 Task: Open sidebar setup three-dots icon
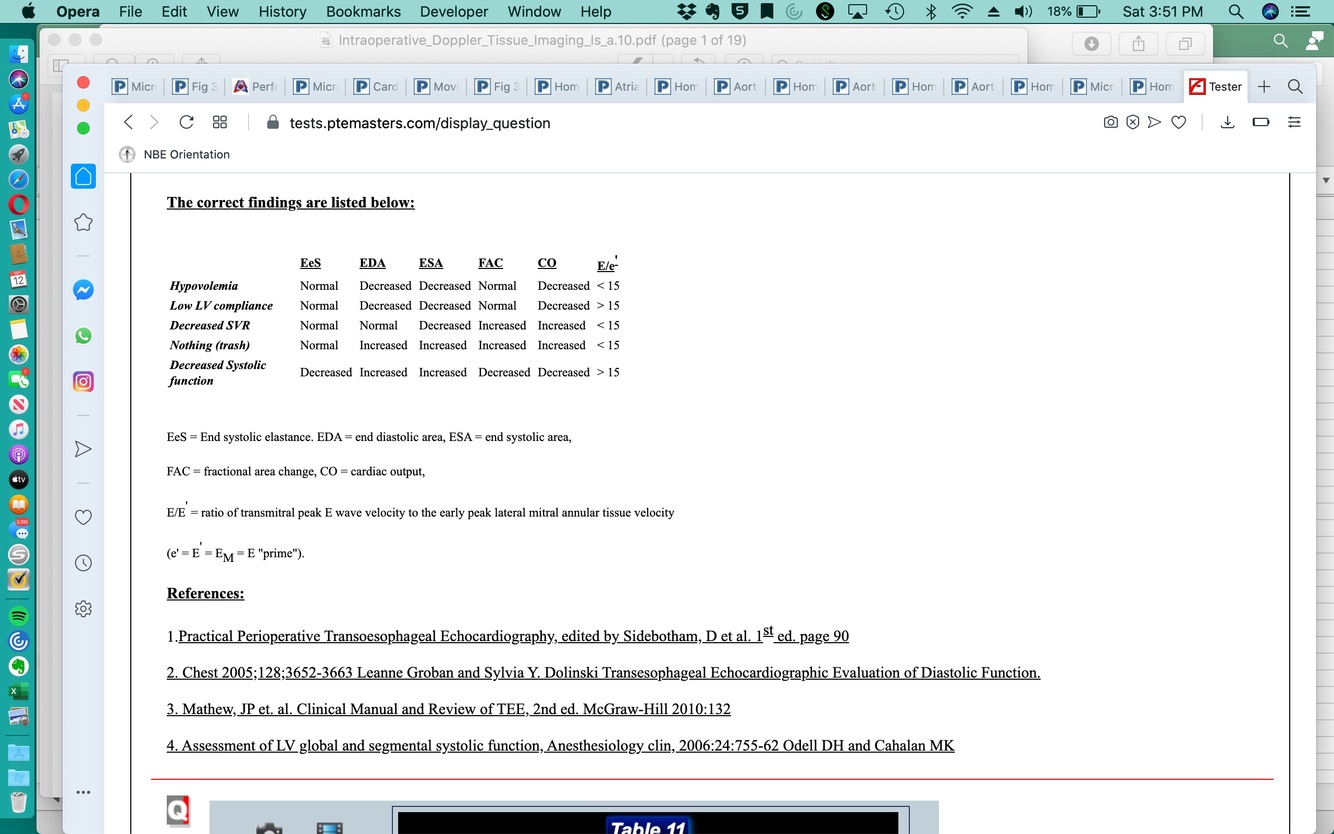pos(84,793)
